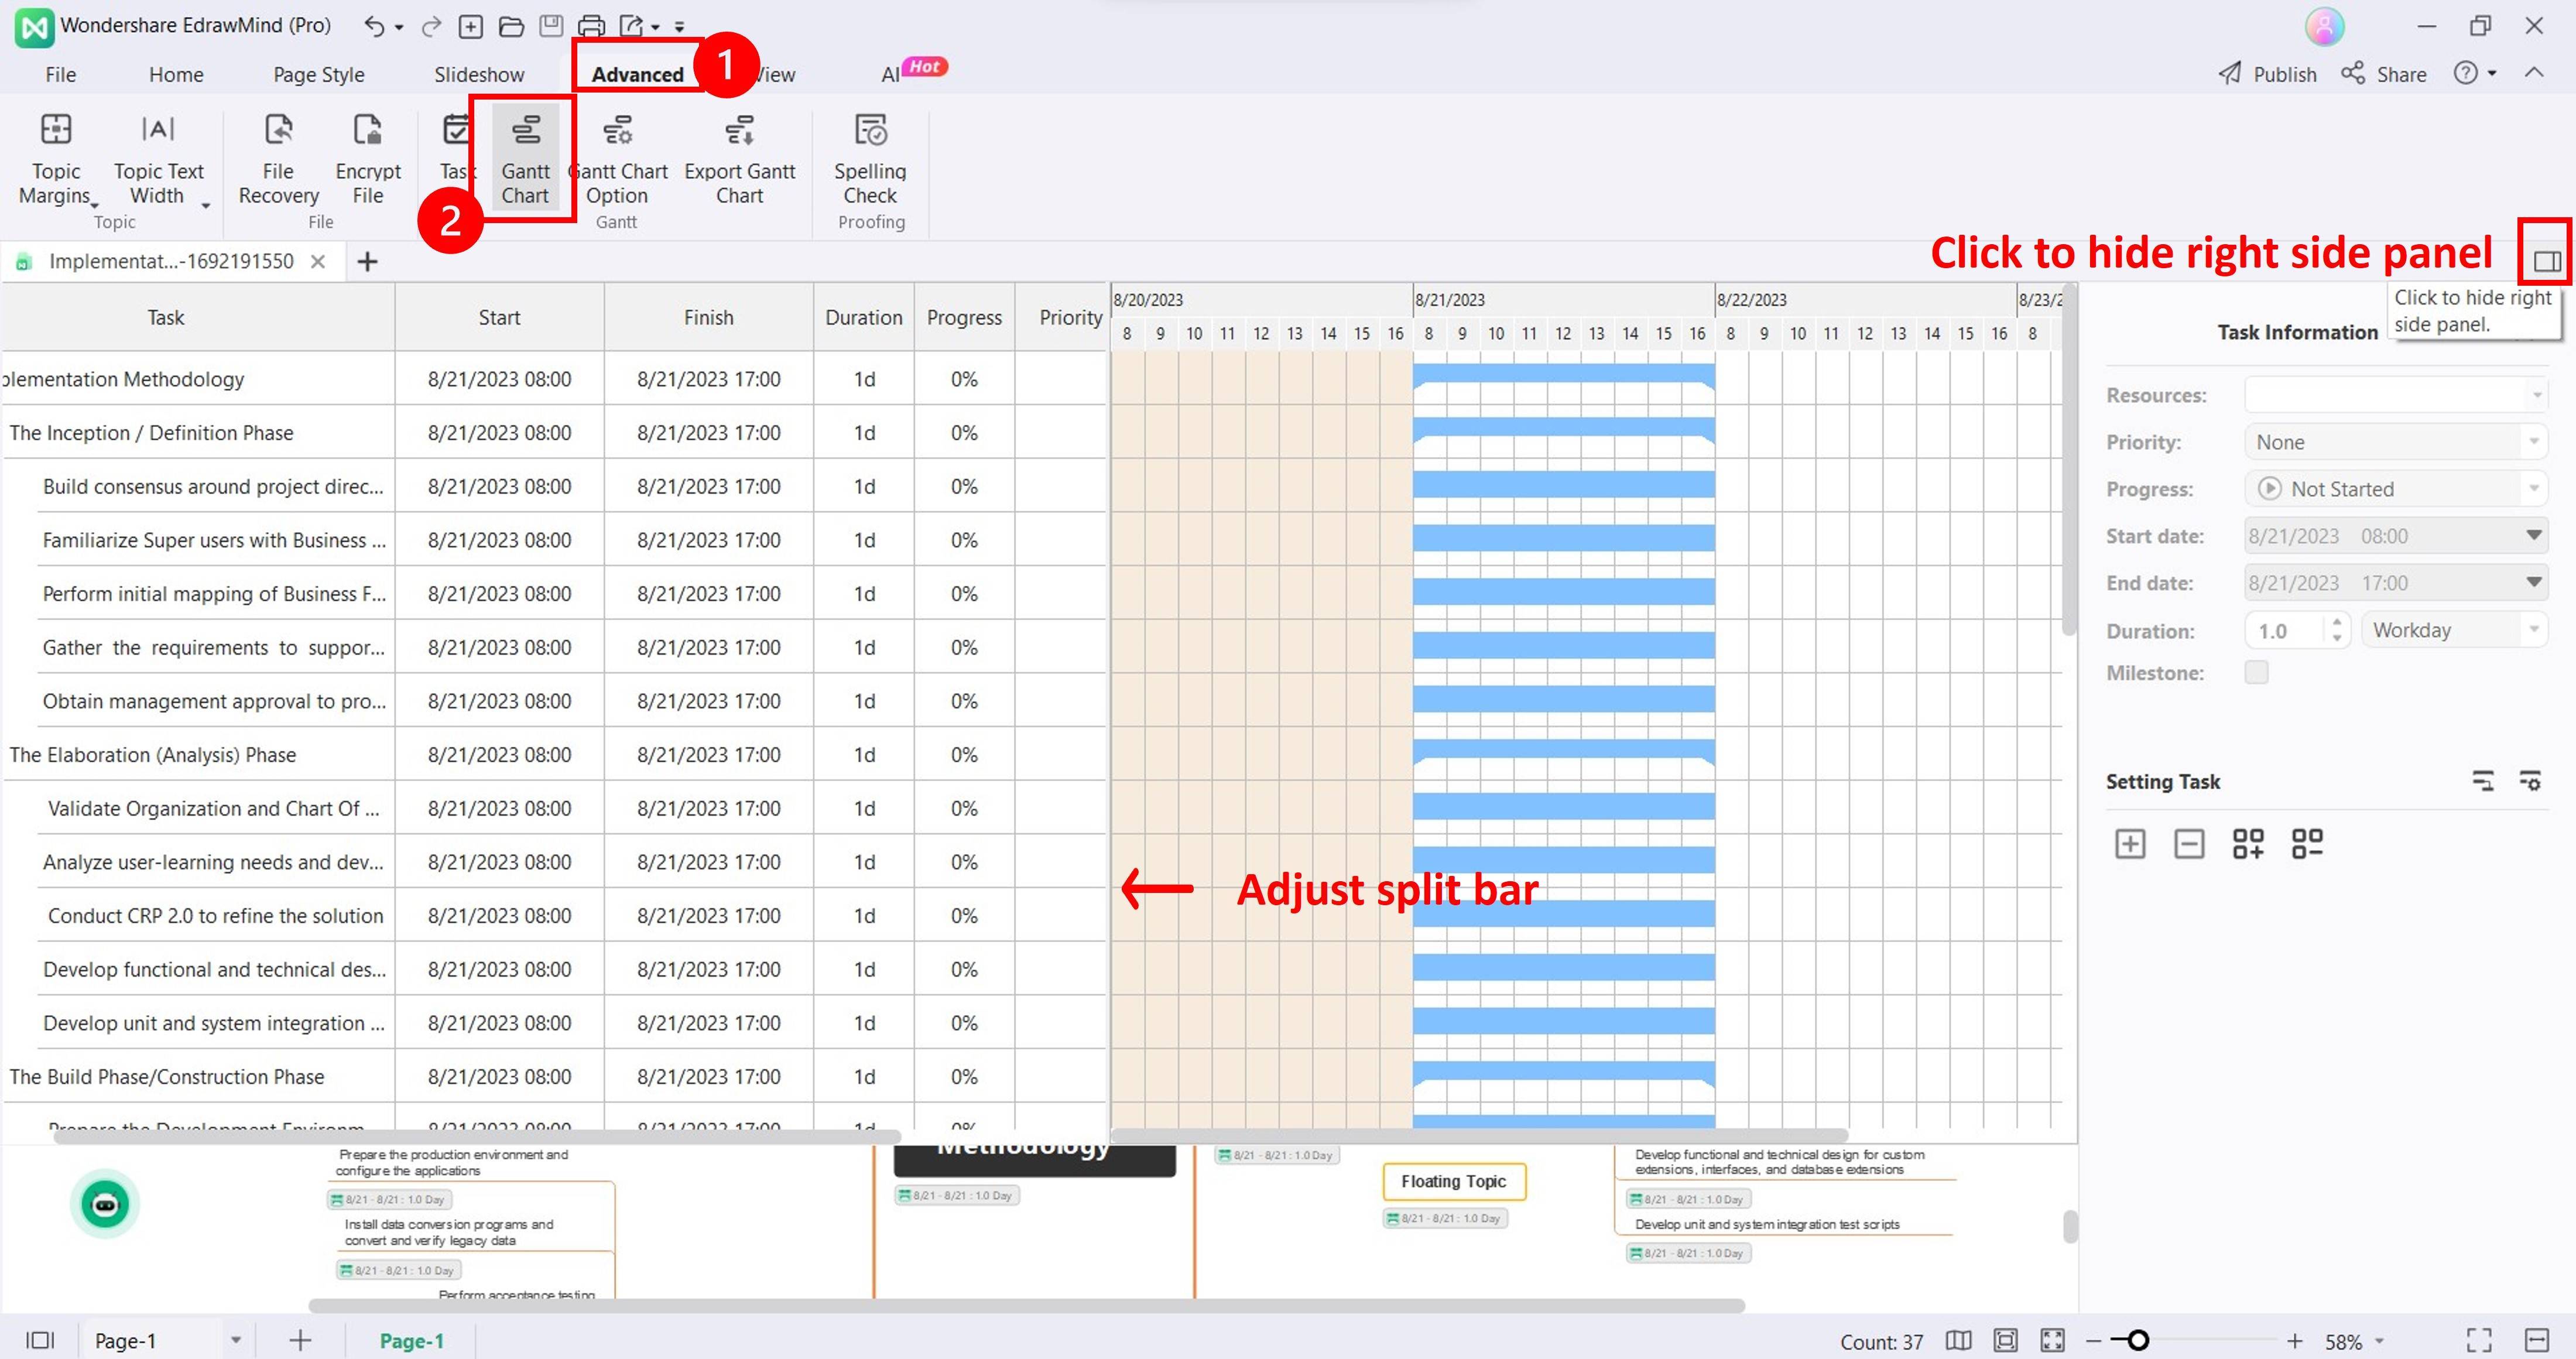Toggle the page outline panel button
This screenshot has width=2576, height=1359.
click(40, 1340)
